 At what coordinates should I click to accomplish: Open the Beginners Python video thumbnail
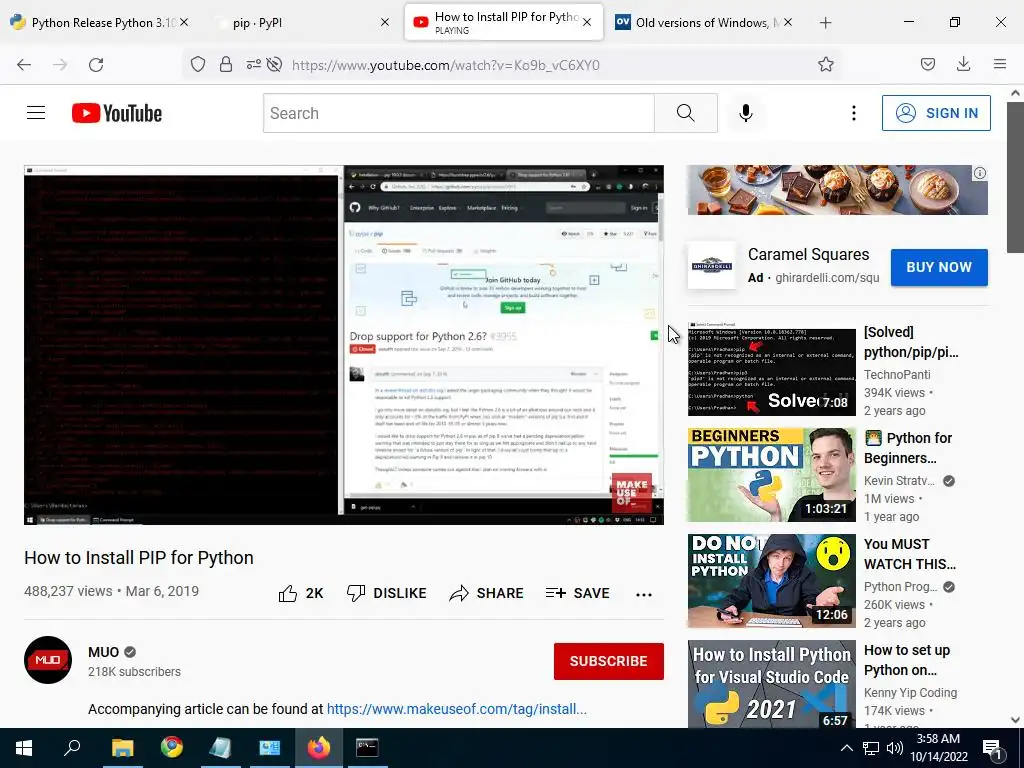pyautogui.click(x=771, y=475)
